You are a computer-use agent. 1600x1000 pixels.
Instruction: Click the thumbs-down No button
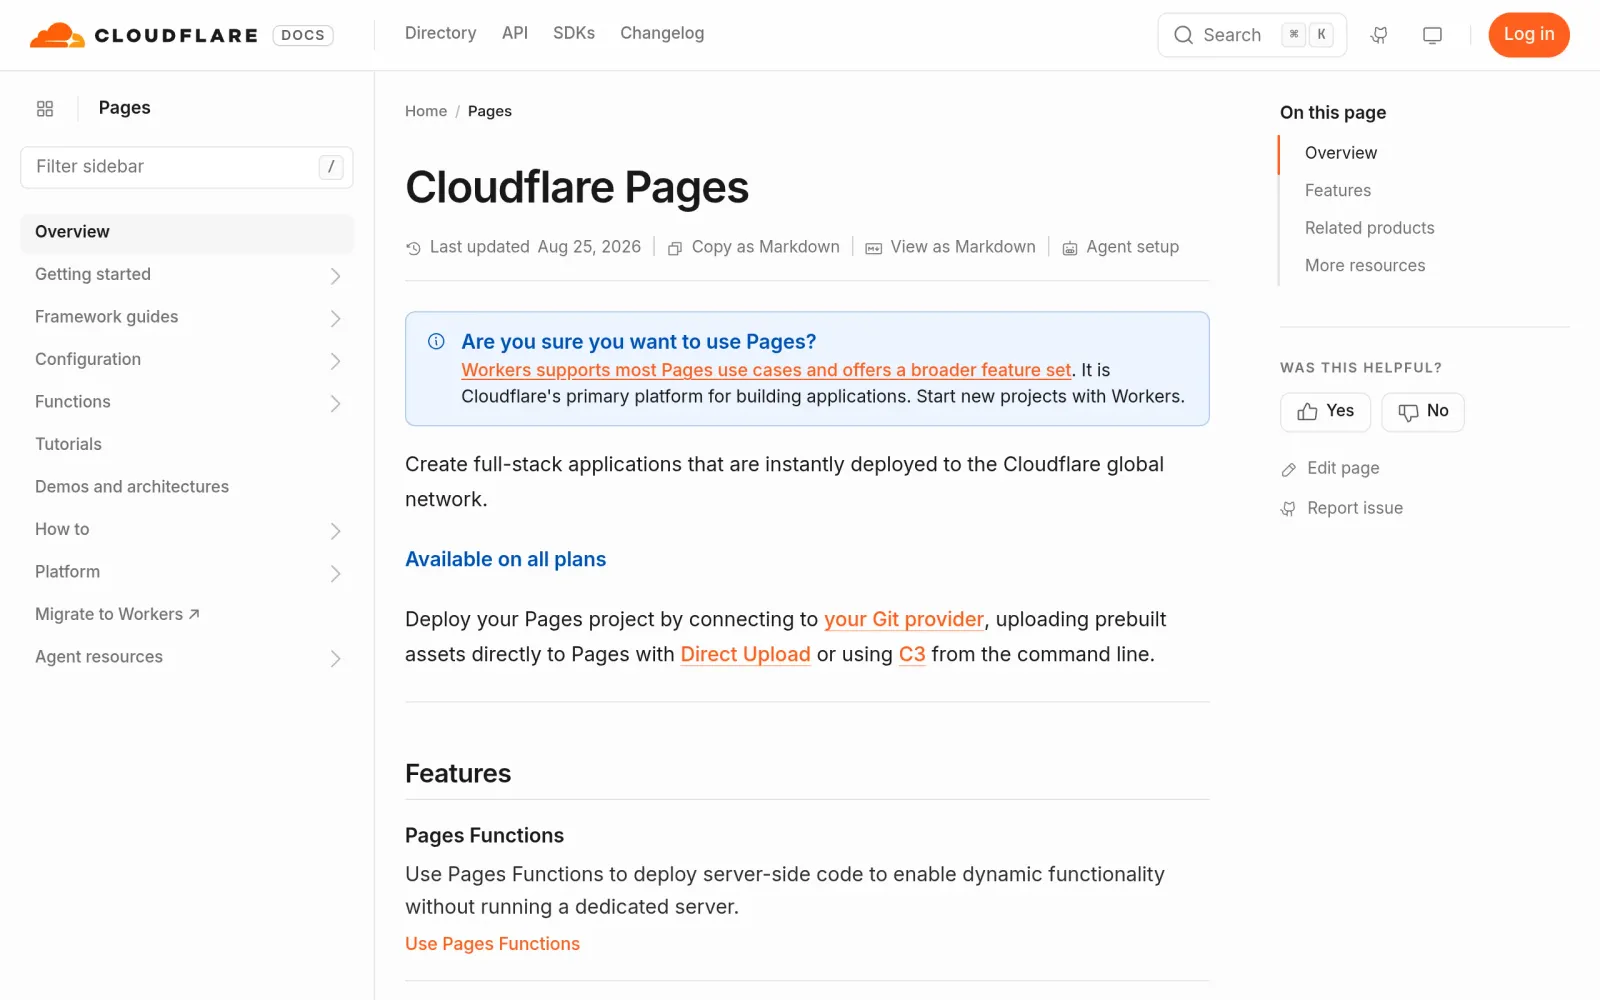1423,411
